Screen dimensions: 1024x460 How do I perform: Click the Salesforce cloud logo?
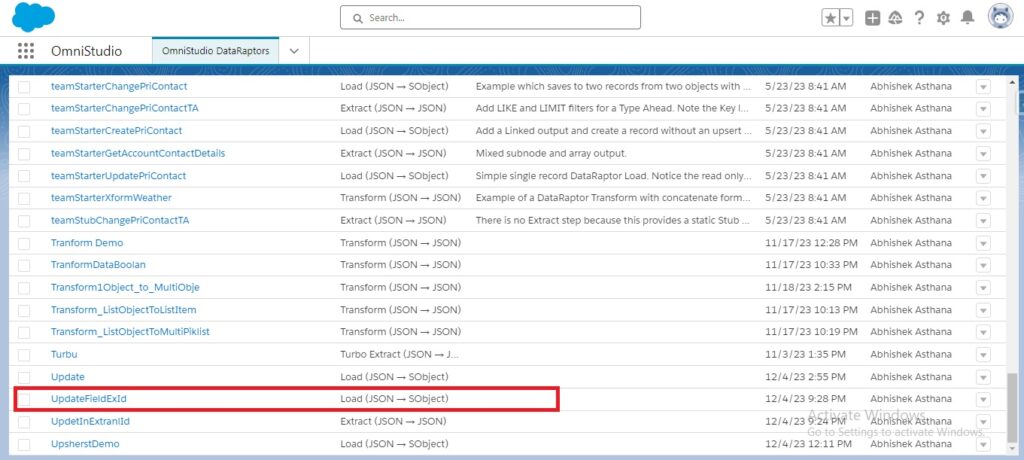(33, 16)
